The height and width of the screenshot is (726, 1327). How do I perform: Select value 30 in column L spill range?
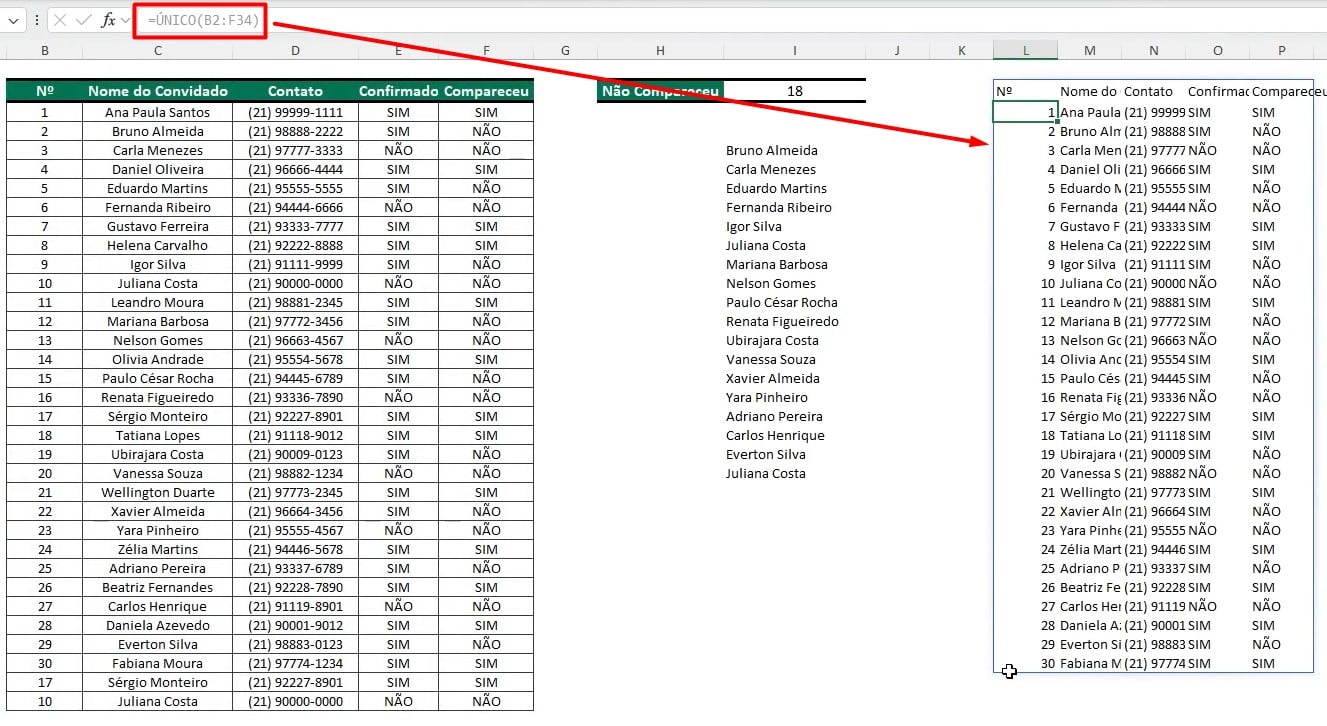point(1025,664)
